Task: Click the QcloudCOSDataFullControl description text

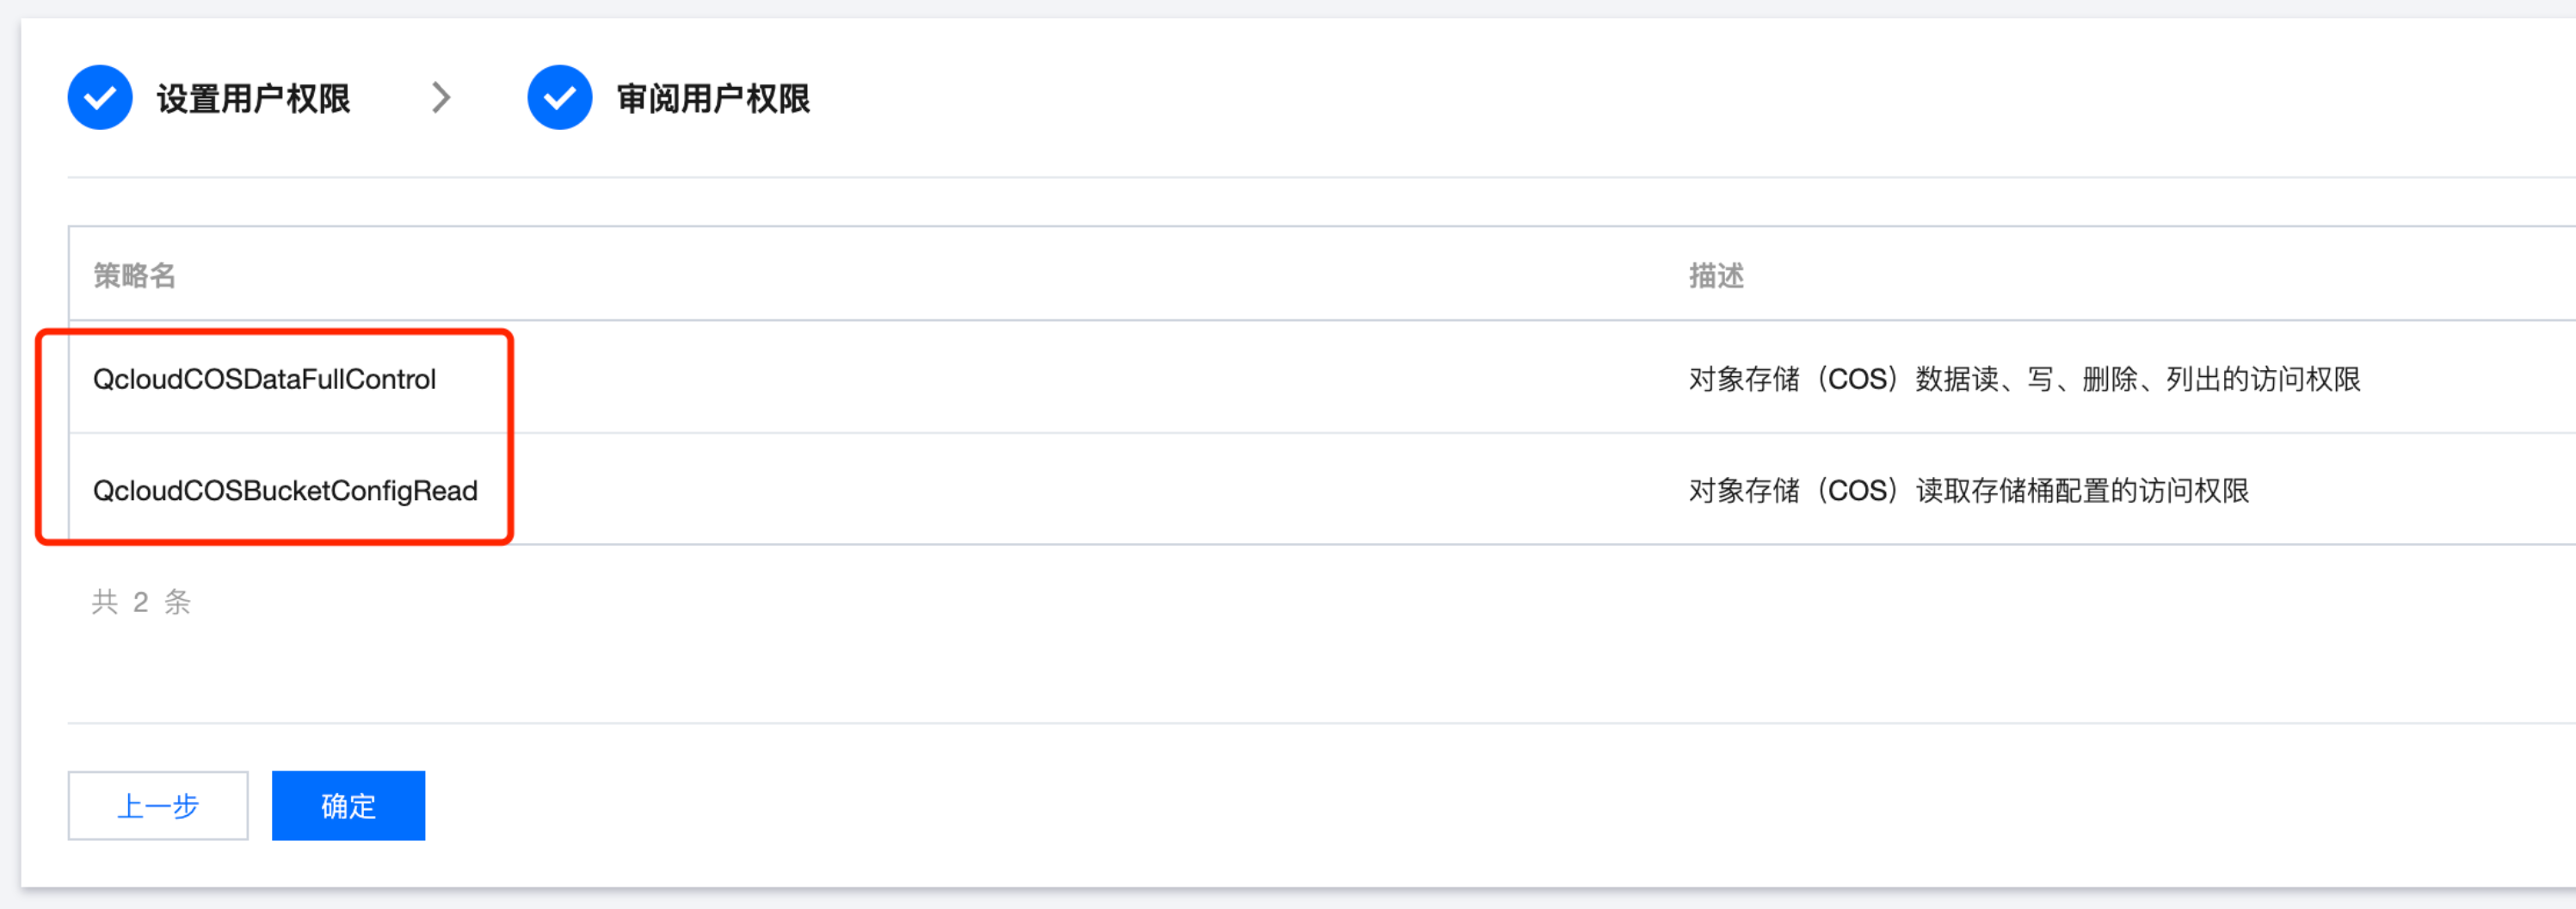Action: (2024, 379)
